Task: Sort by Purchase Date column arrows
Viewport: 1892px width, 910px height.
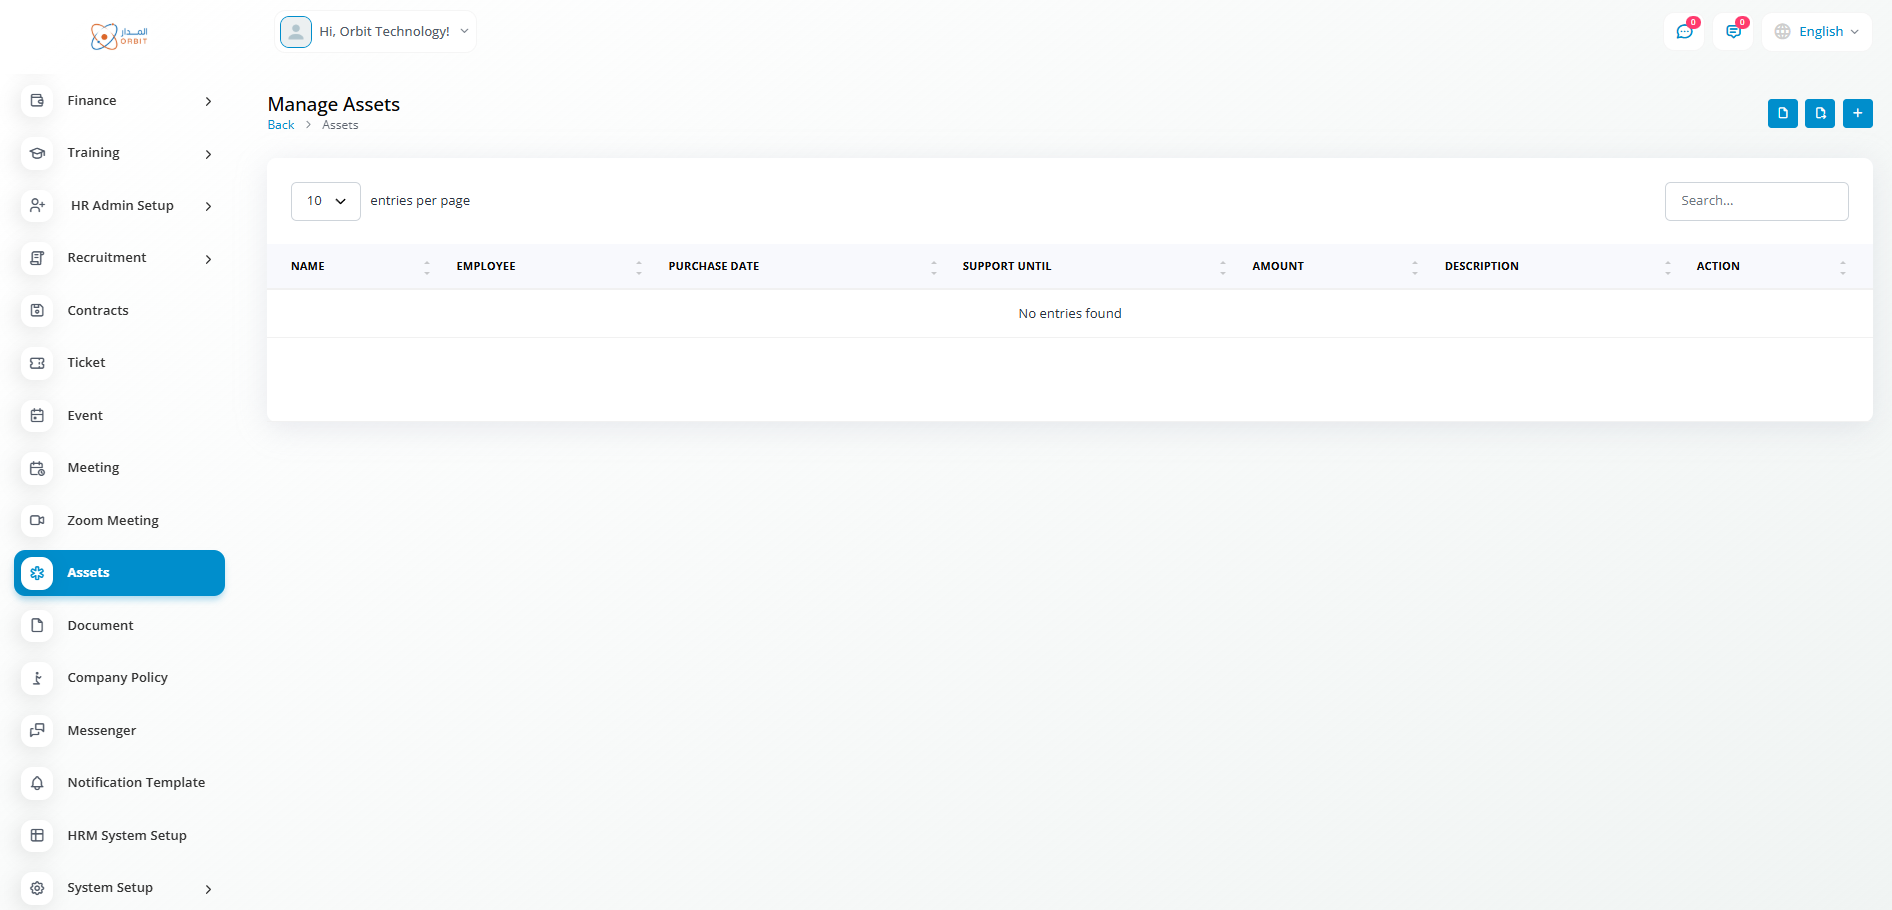Action: (934, 267)
